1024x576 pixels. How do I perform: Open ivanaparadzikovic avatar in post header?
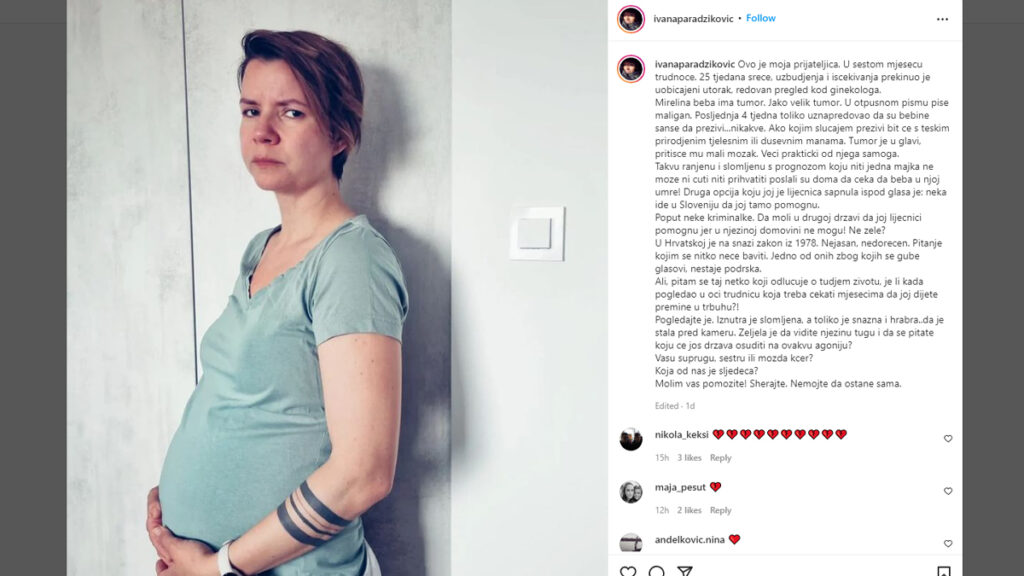[x=631, y=19]
